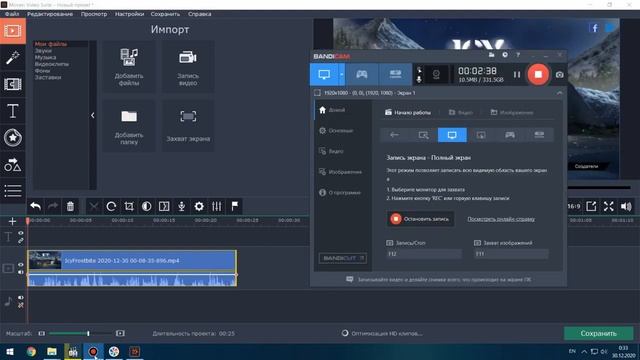
Task: Show hidden tray icons chevron on taskbar
Action: [584, 351]
